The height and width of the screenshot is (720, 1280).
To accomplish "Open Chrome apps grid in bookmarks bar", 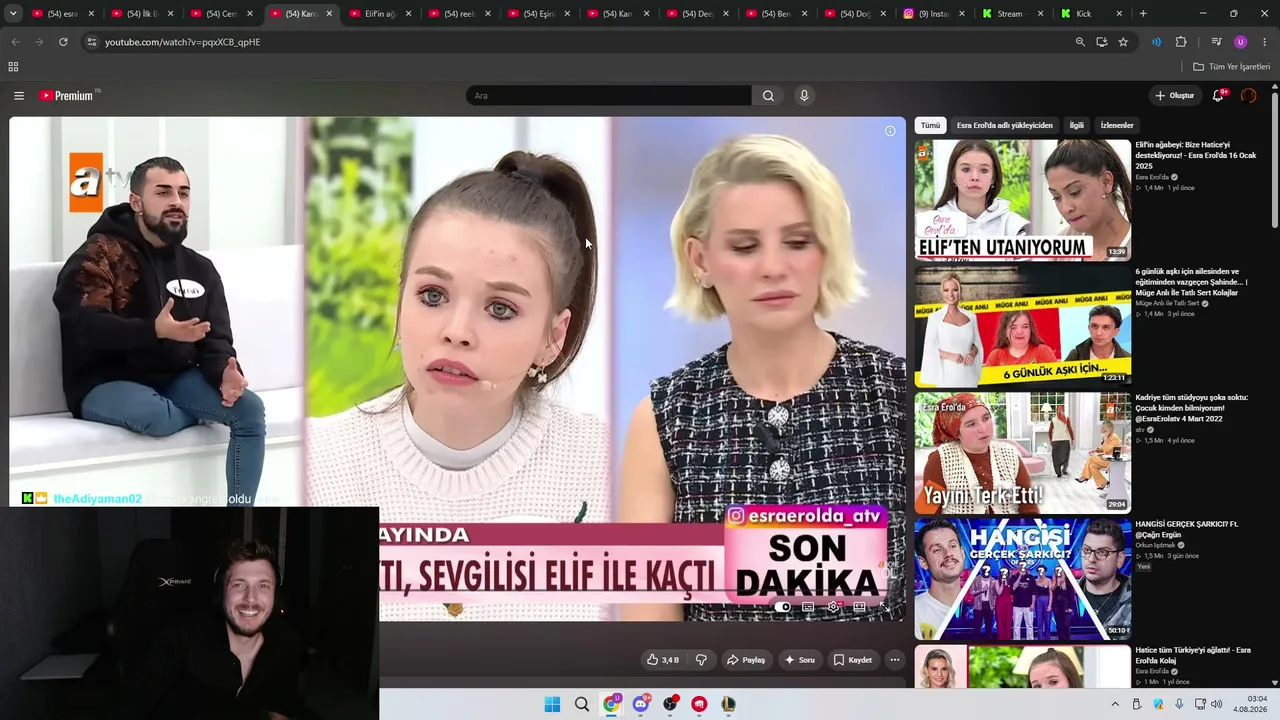I will (13, 67).
